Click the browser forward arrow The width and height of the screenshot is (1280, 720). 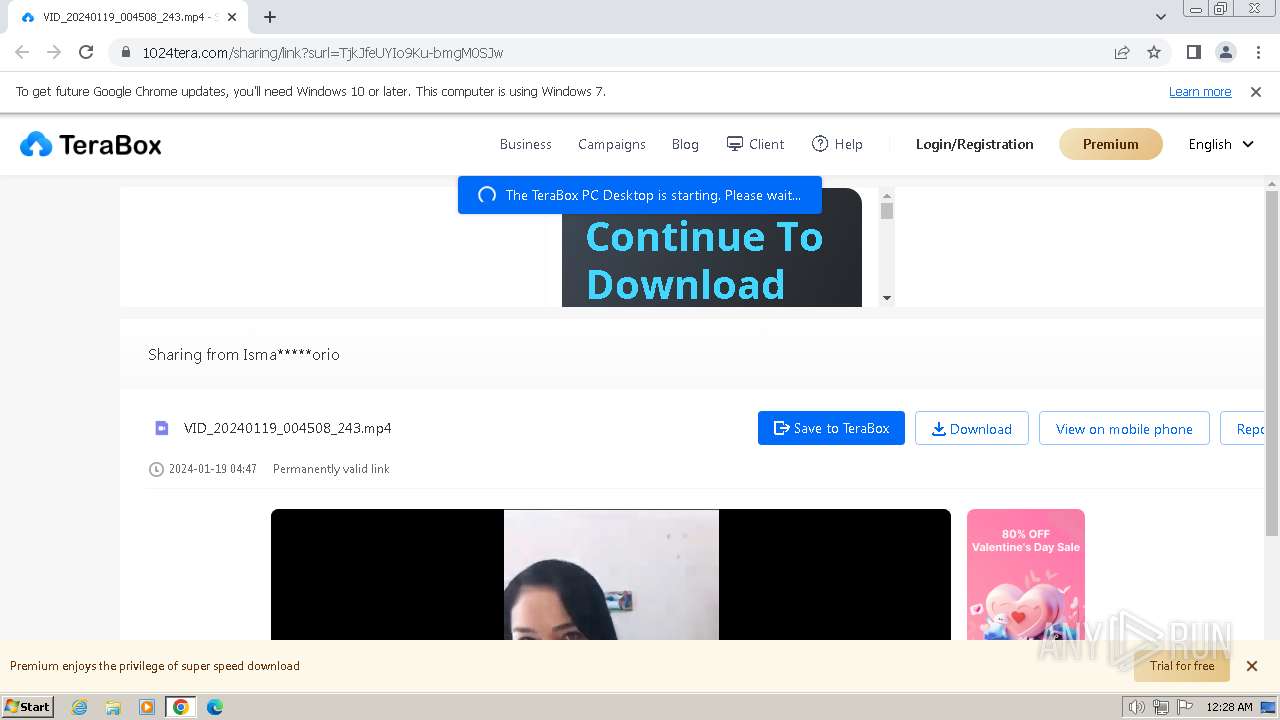54,53
